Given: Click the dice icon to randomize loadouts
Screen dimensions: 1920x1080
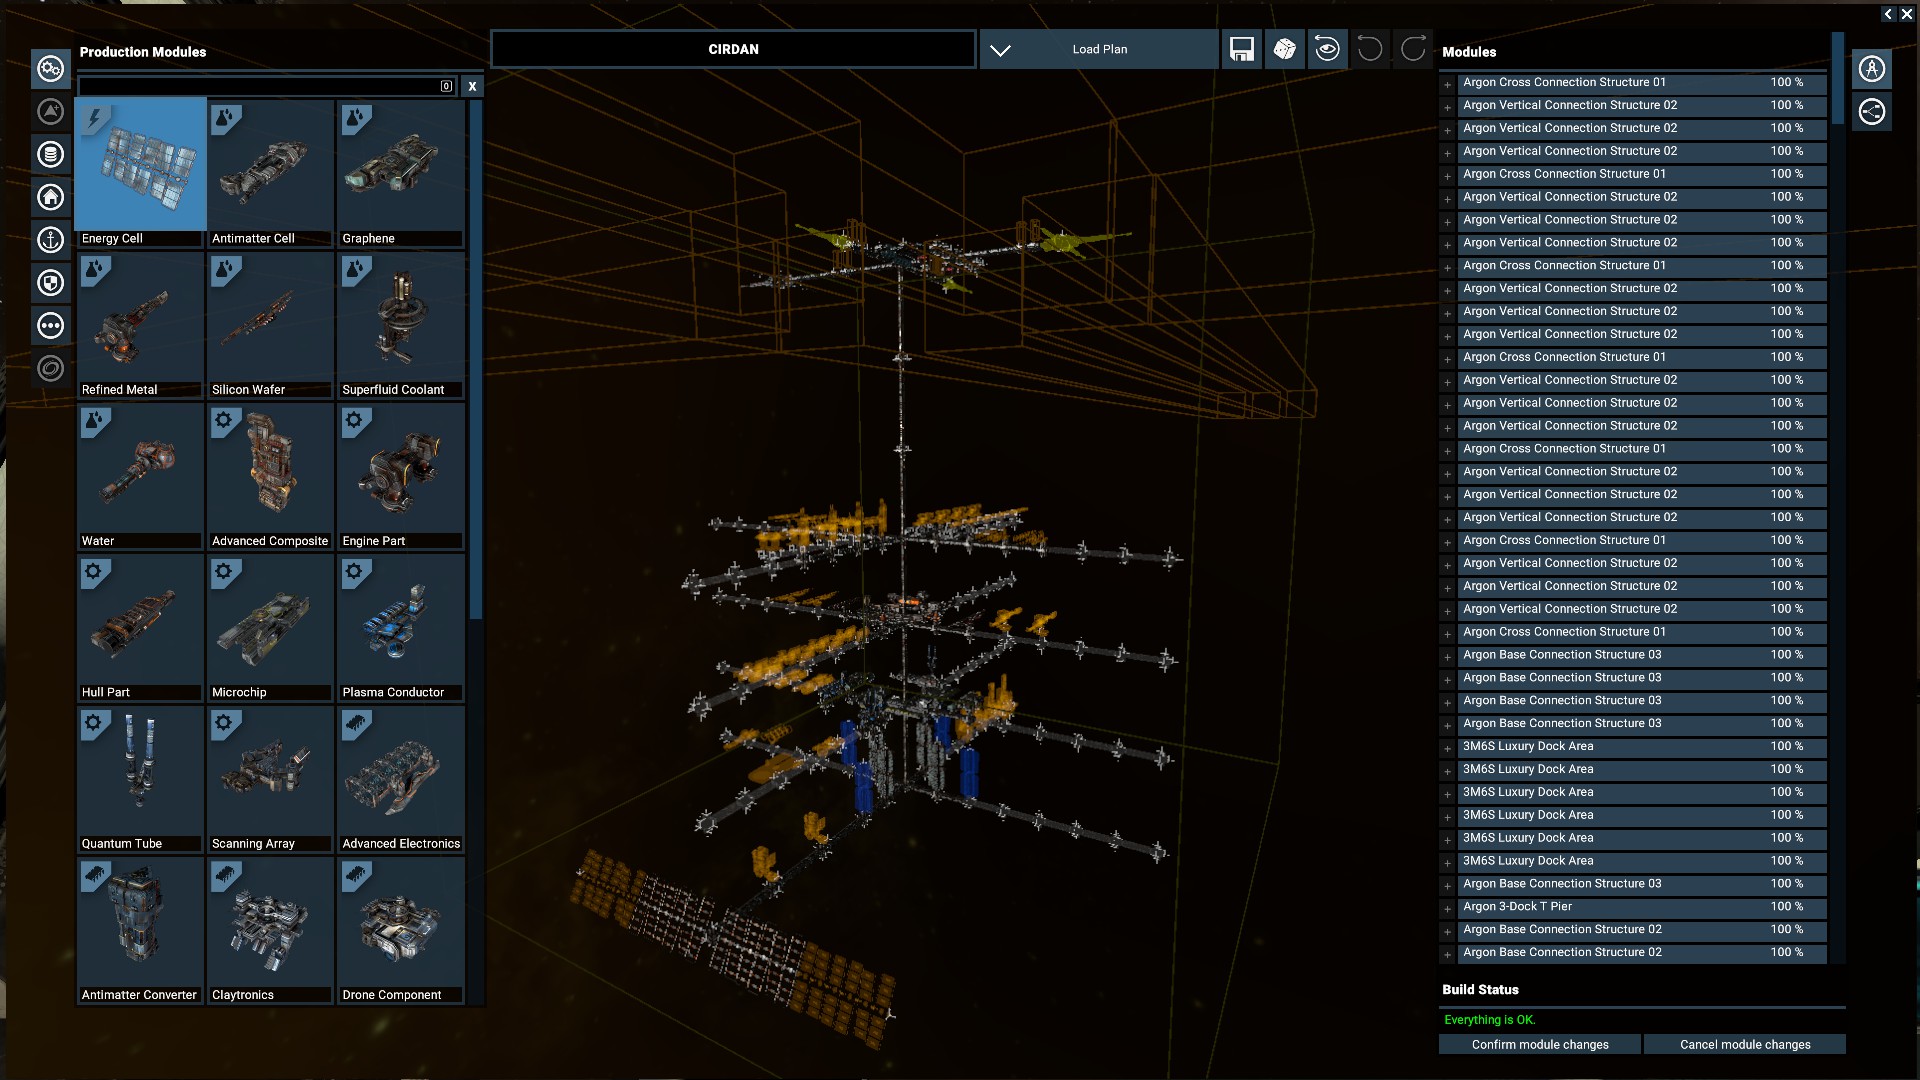Looking at the screenshot, I should (1284, 49).
